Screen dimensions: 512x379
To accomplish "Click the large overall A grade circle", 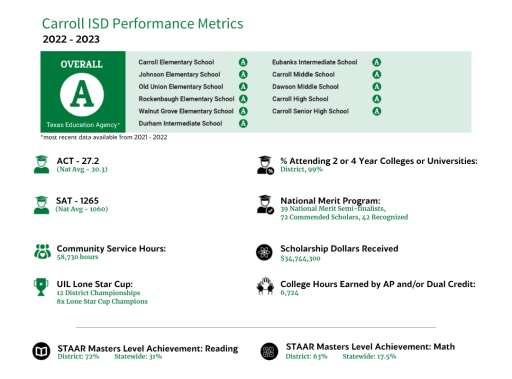I will point(82,95).
